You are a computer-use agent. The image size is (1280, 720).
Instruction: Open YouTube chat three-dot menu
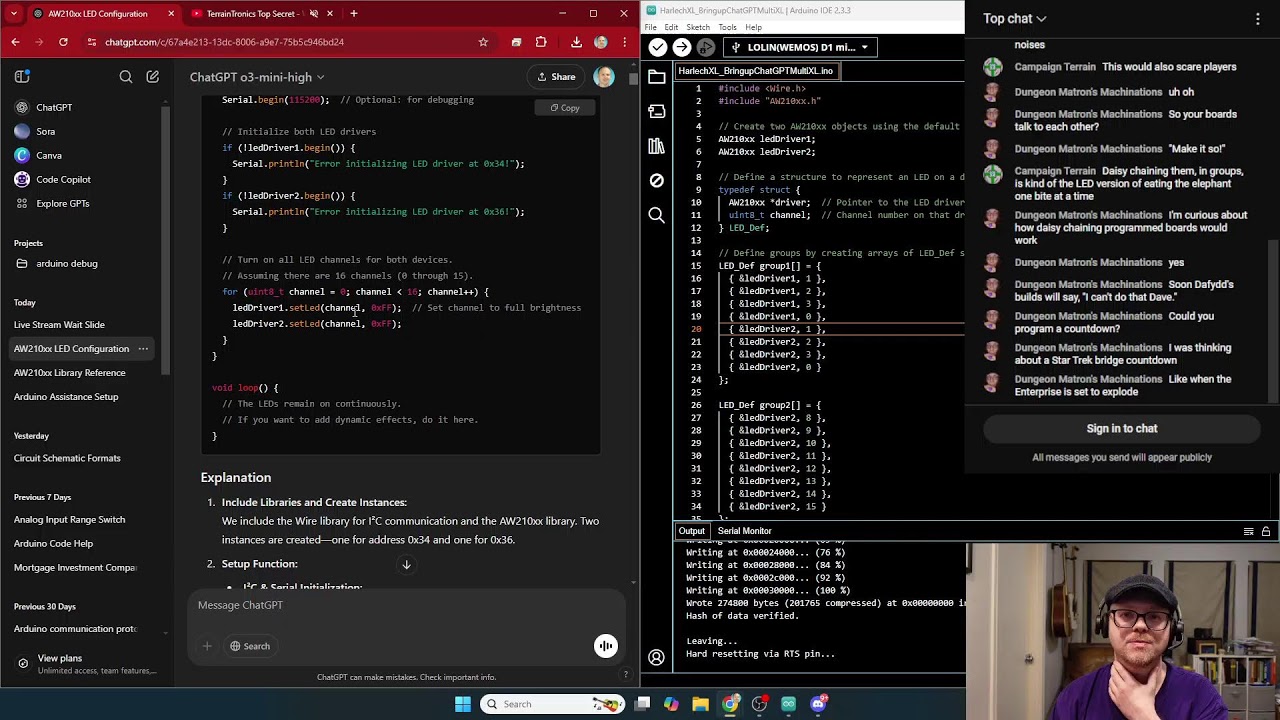[1258, 18]
